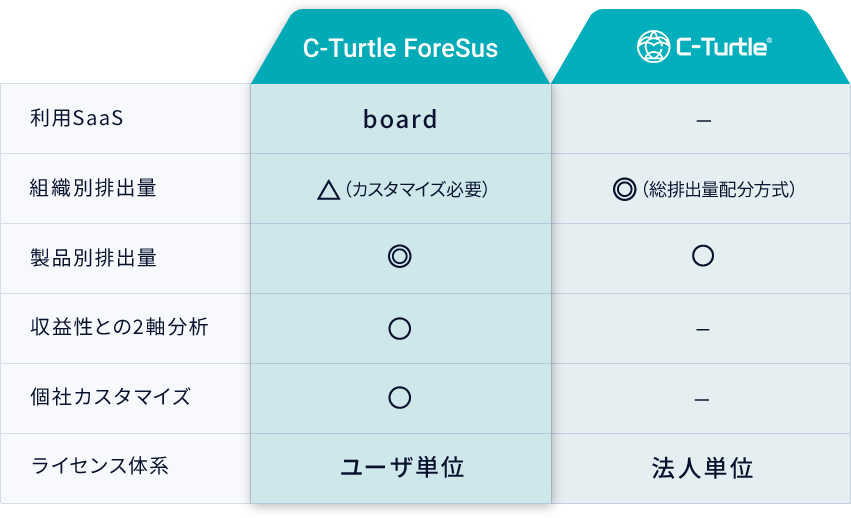Click the 製品別排出量 row label
This screenshot has width=851, height=518.
pyautogui.click(x=94, y=257)
